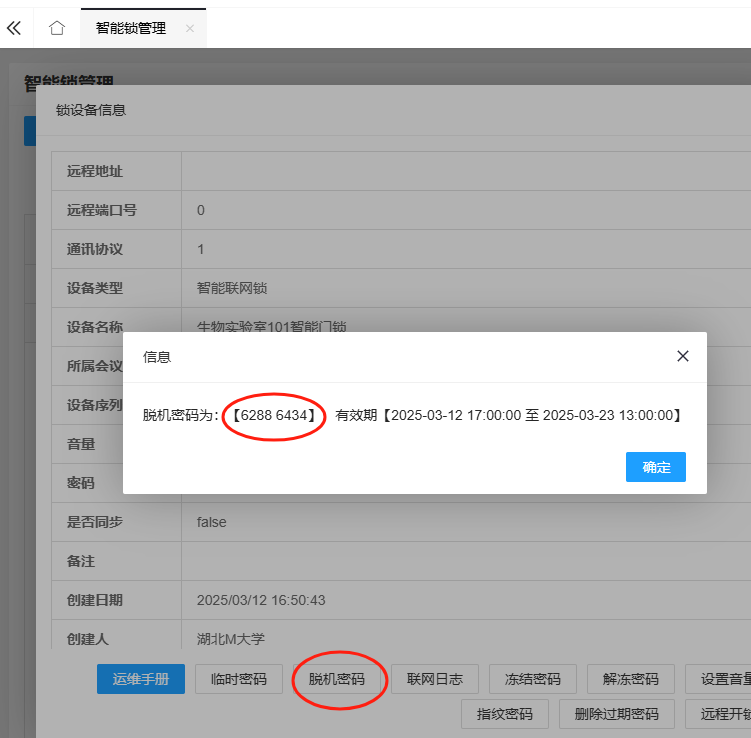The width and height of the screenshot is (751, 738).
Task: Click the 指纹密码 button
Action: coord(505,714)
